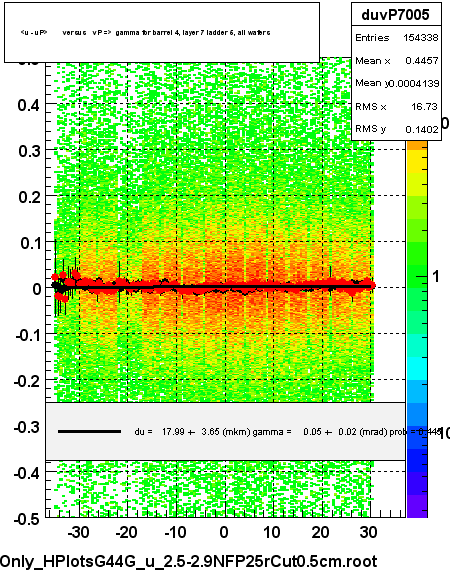Click the x-axis label 20

point(320,532)
